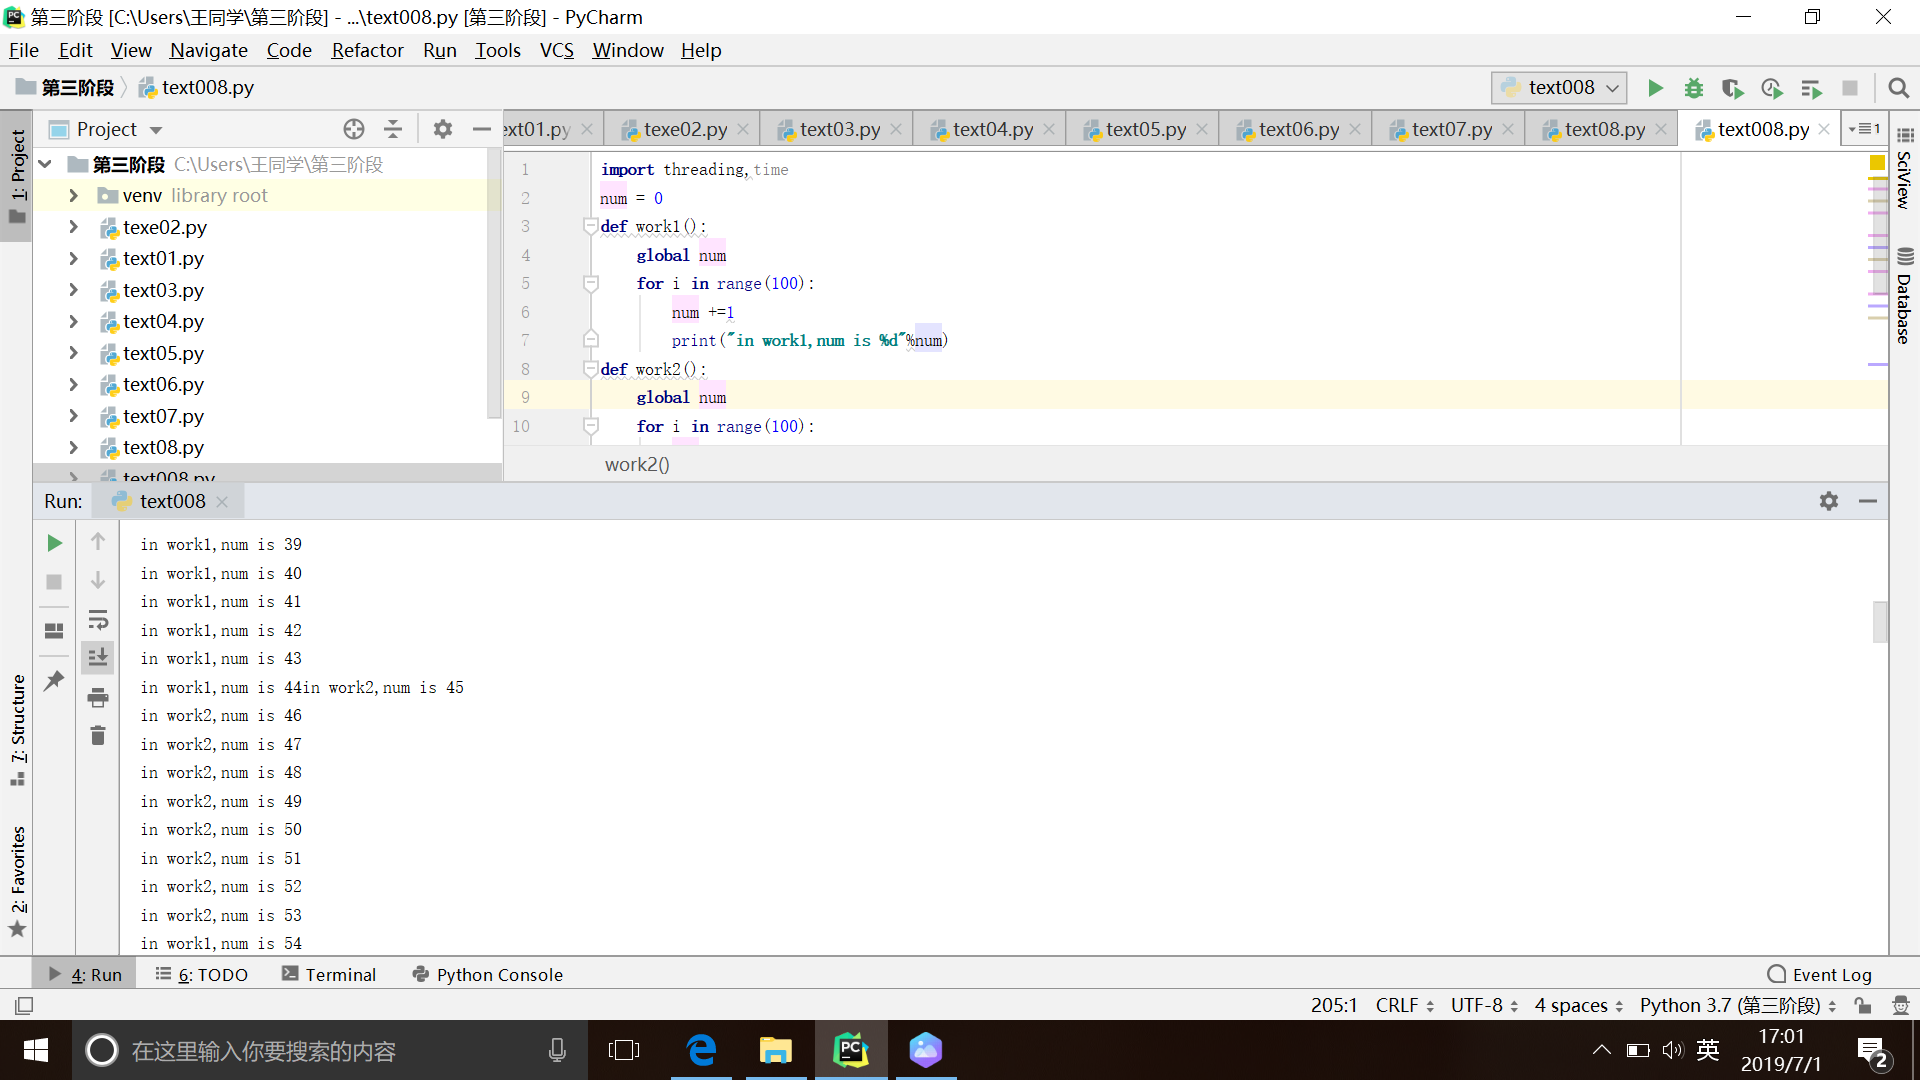Open the Navigate menu
The height and width of the screenshot is (1080, 1920).
[208, 50]
